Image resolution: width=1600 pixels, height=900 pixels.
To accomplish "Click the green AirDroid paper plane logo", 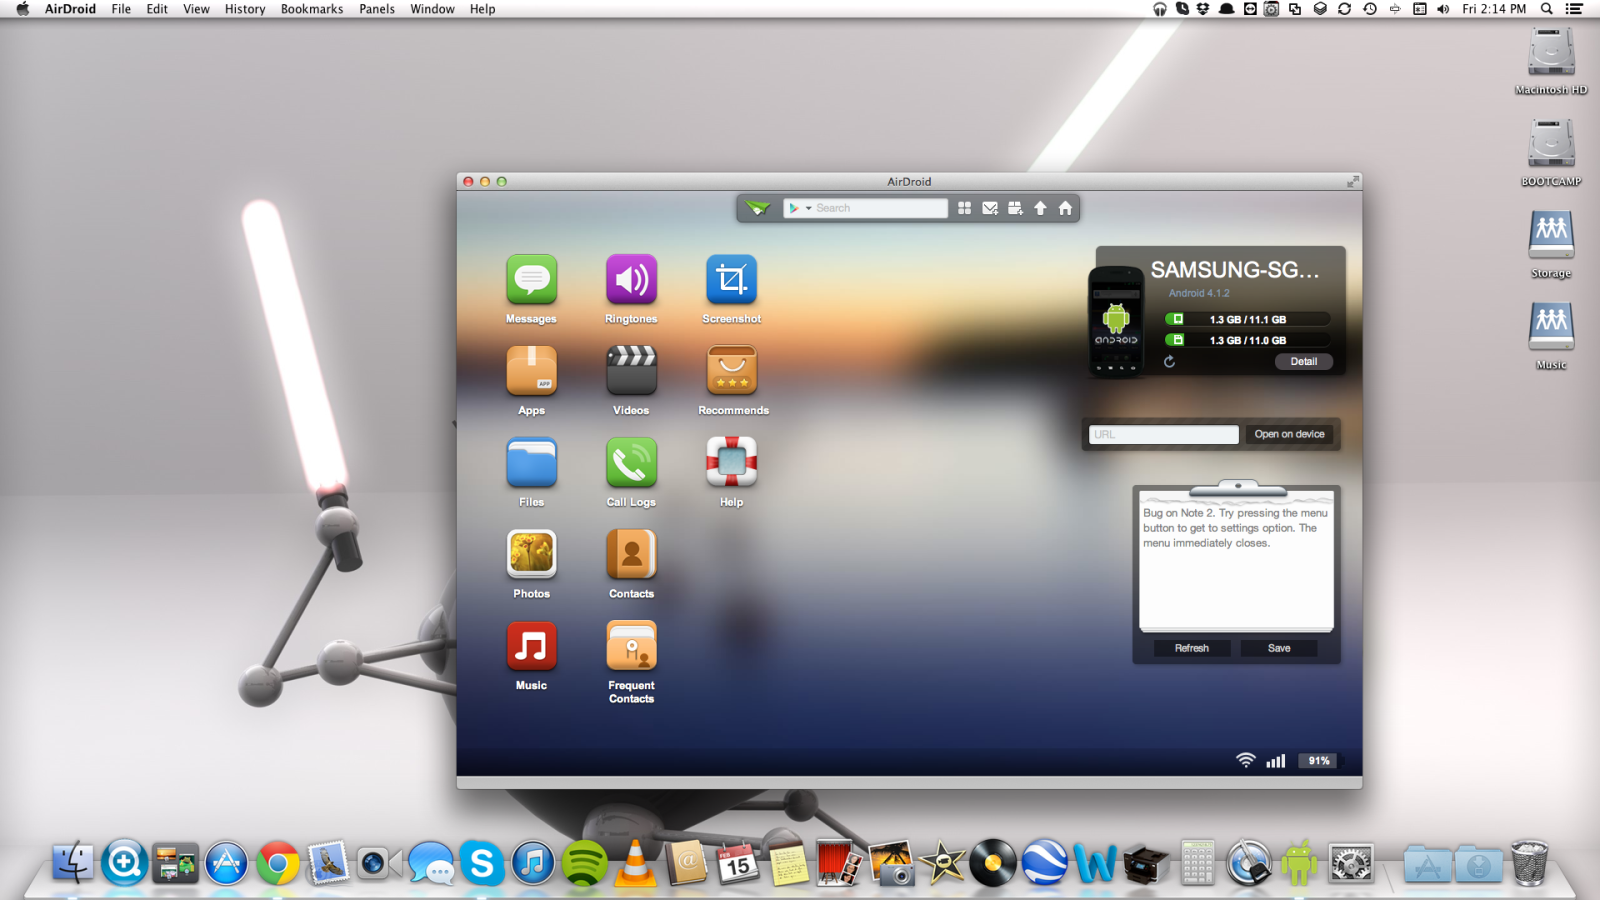I will (758, 208).
